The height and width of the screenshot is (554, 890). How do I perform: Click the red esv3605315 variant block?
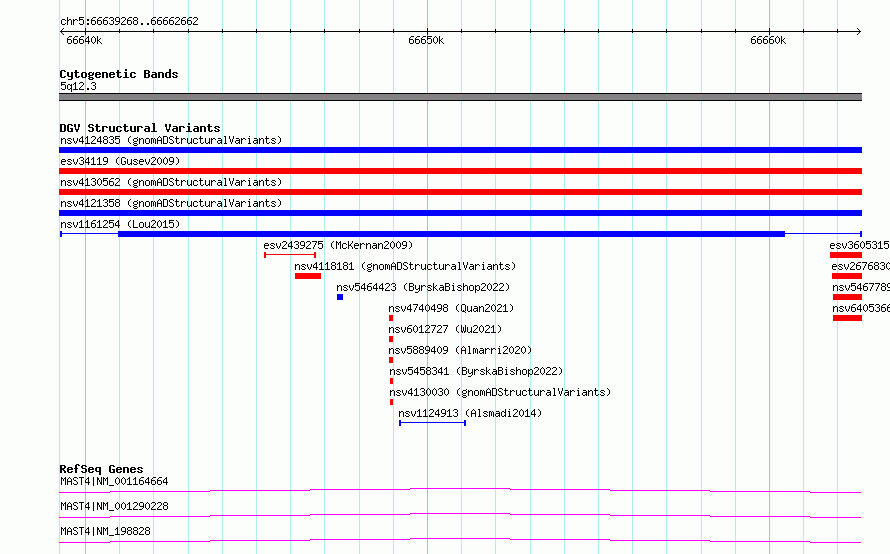pos(846,255)
